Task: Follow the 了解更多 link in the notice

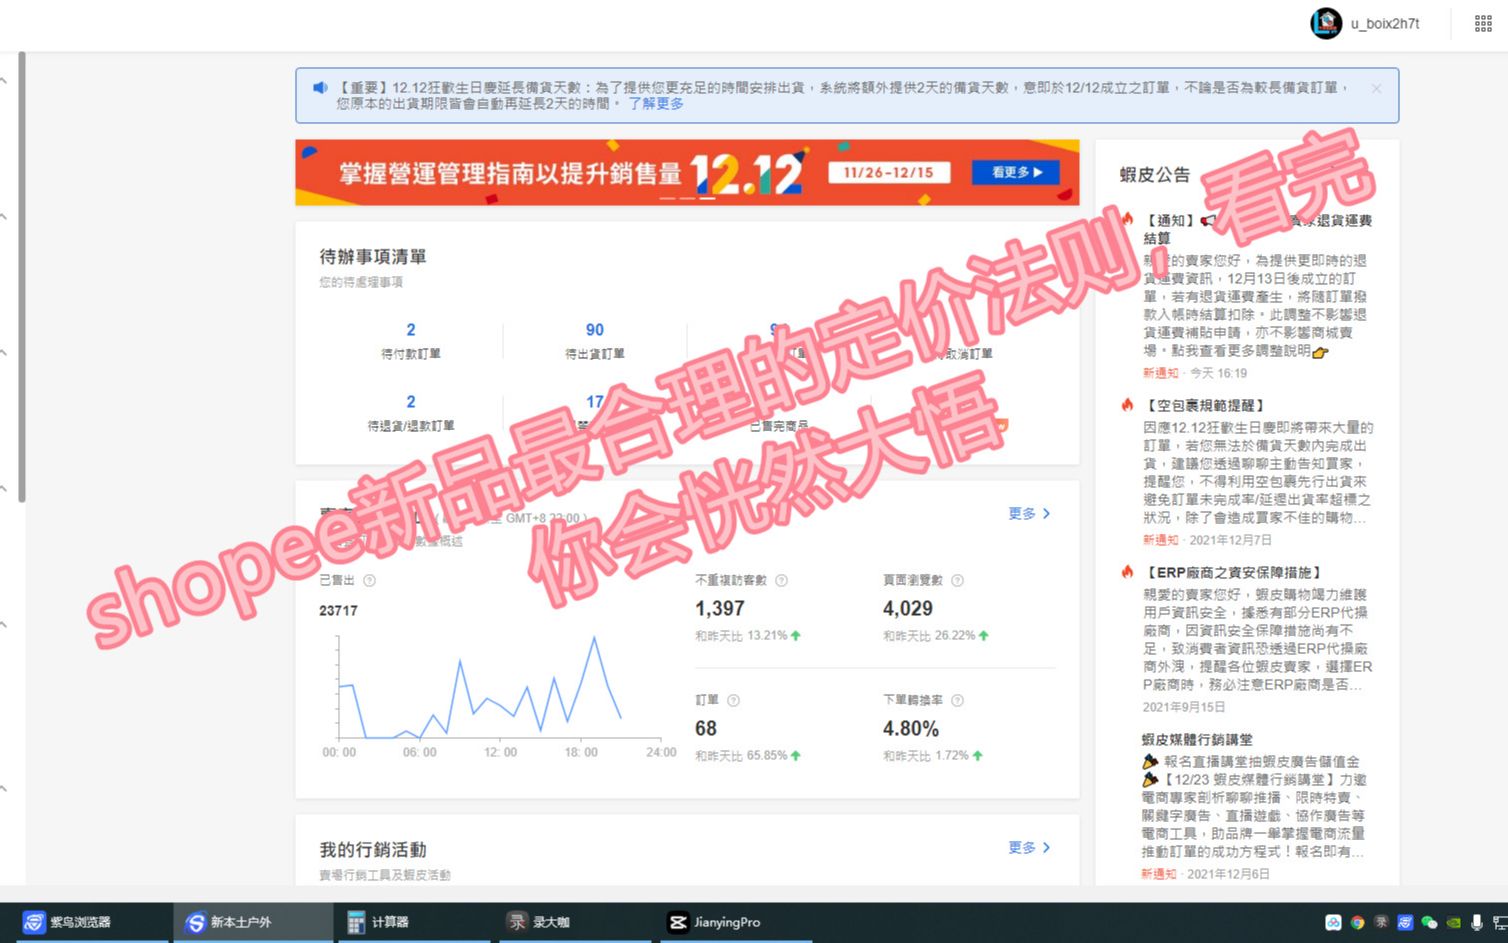Action: 656,104
